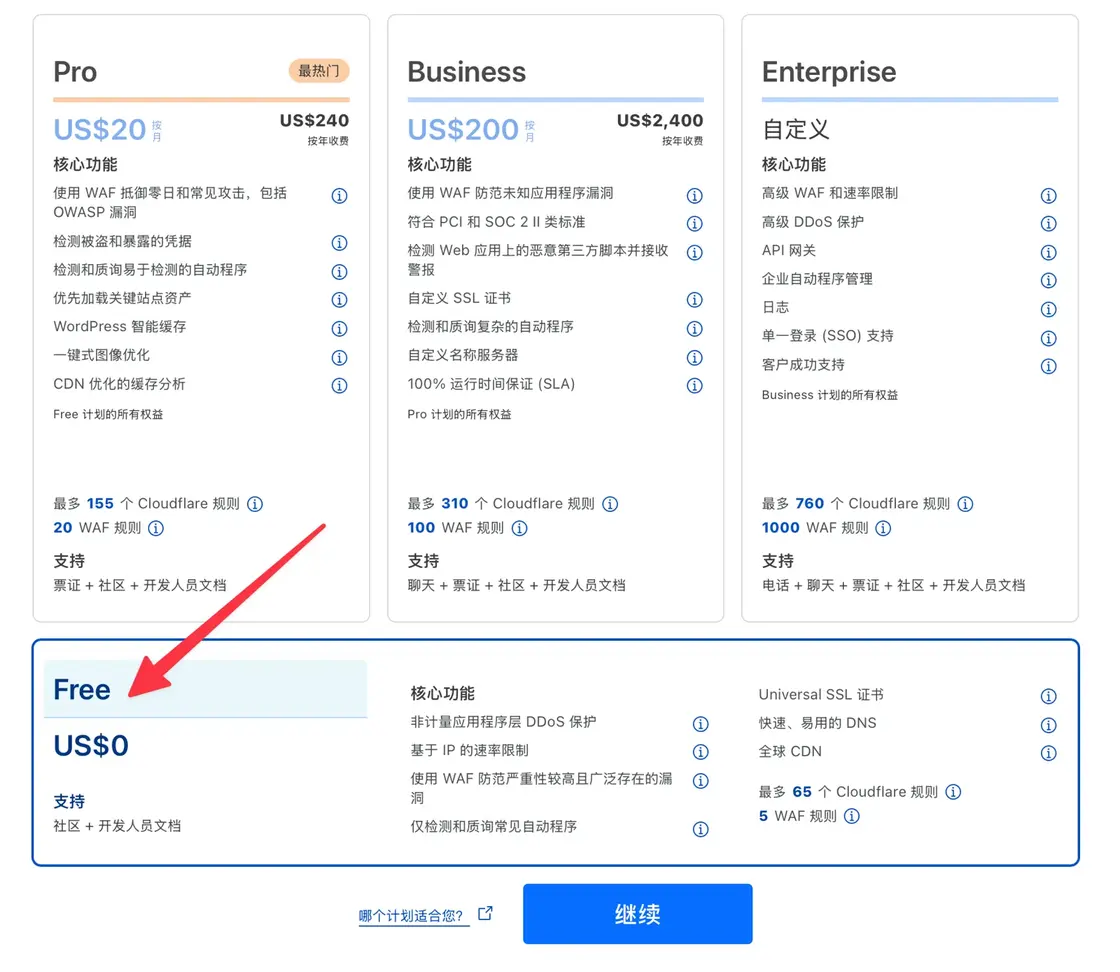Show info for 符合 PCI 和 SOC 2 II 类标准
Image resolution: width=1120 pixels, height=972 pixels.
(x=694, y=224)
